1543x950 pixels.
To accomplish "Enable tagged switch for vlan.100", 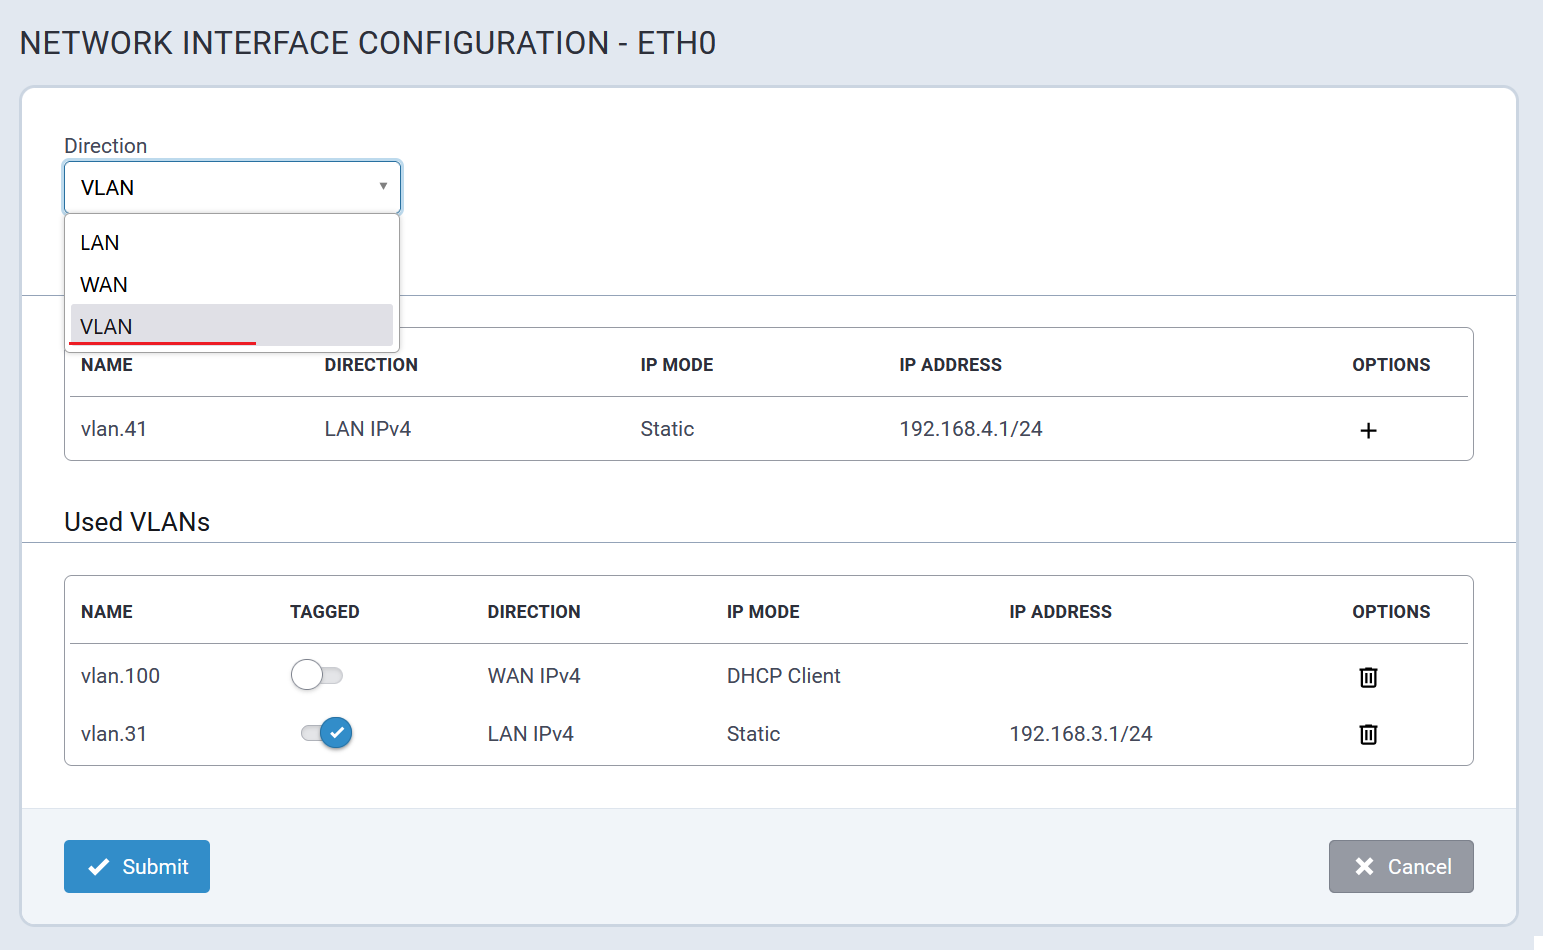I will coord(317,675).
